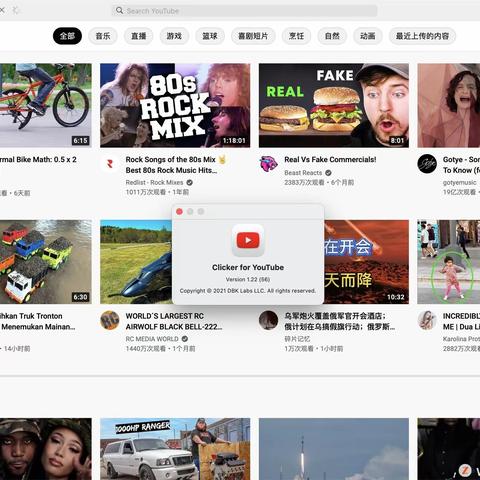Open the Truk Tronton video title
The image size is (480, 480).
pos(37,321)
